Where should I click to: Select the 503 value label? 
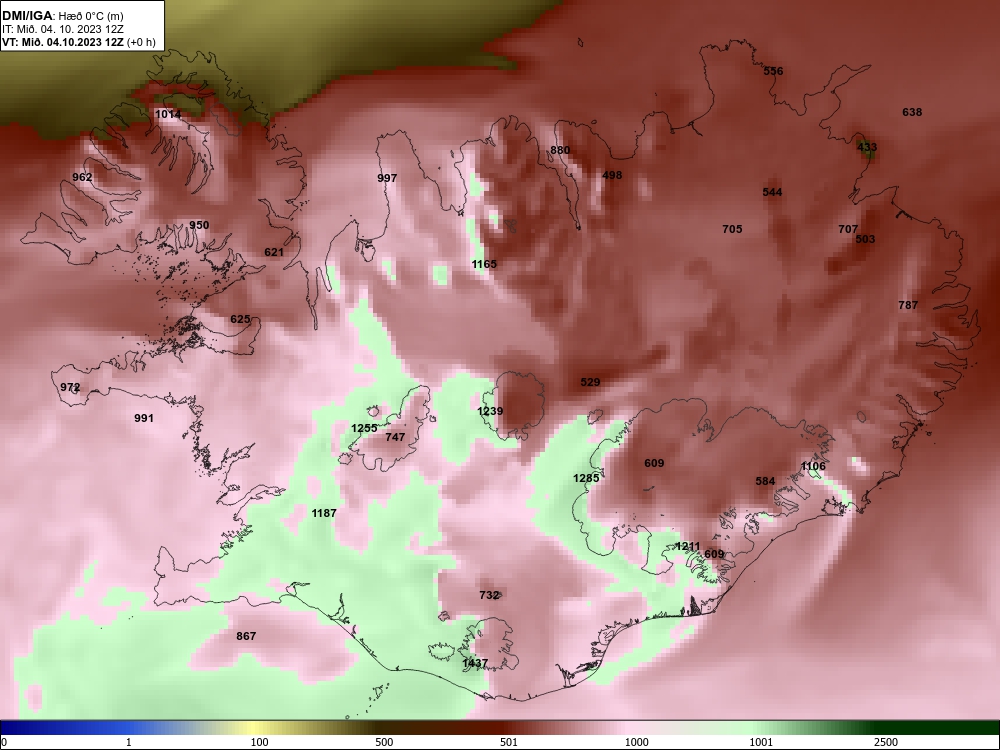point(865,239)
